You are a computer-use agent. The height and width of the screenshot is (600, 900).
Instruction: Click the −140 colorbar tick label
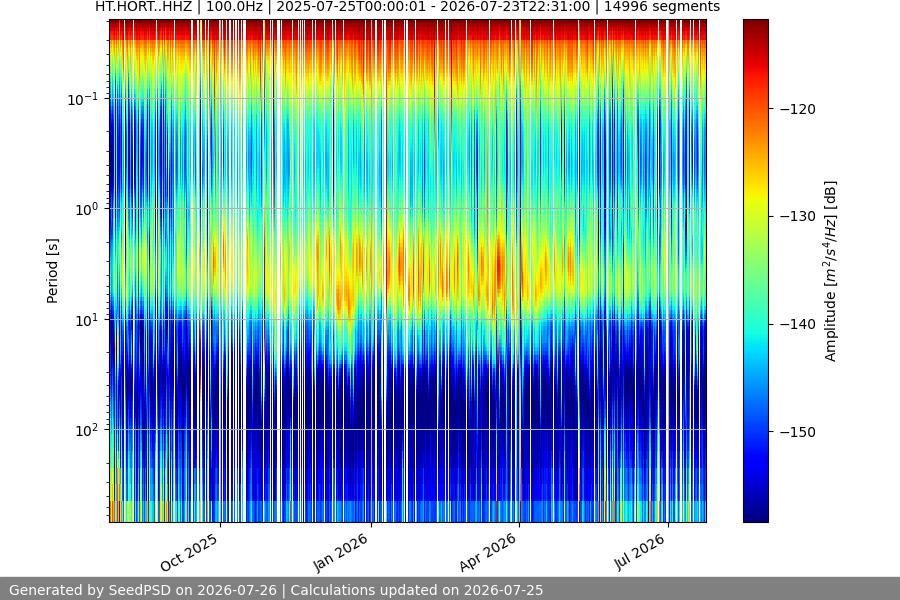pos(798,324)
